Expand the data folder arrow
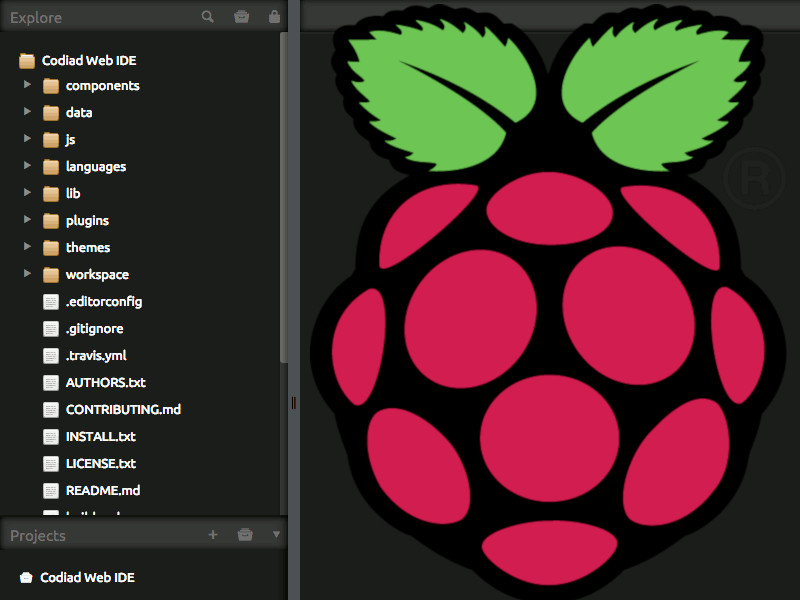800x600 pixels. pyautogui.click(x=28, y=111)
